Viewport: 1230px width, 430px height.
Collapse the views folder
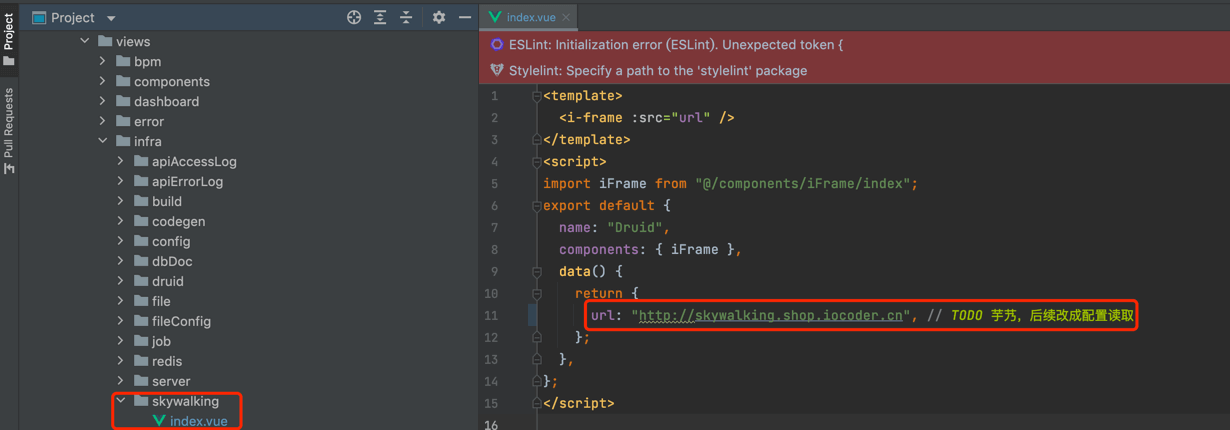(85, 41)
